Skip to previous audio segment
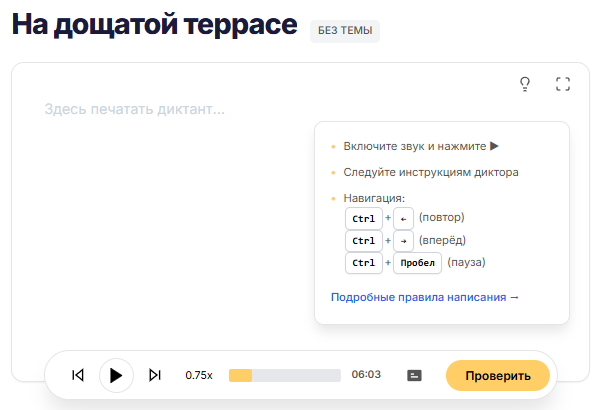The image size is (599, 410). pos(78,375)
